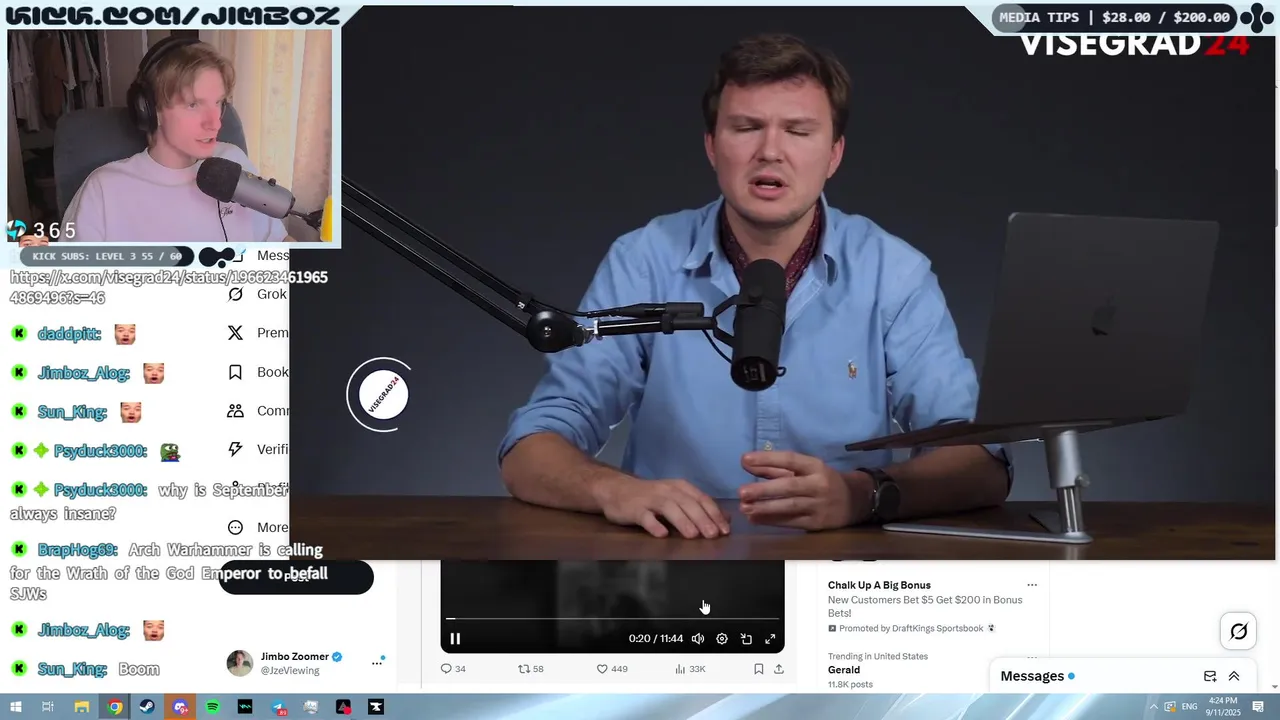Click the visegrad24 status link in chat
1280x720 pixels.
pos(168,287)
